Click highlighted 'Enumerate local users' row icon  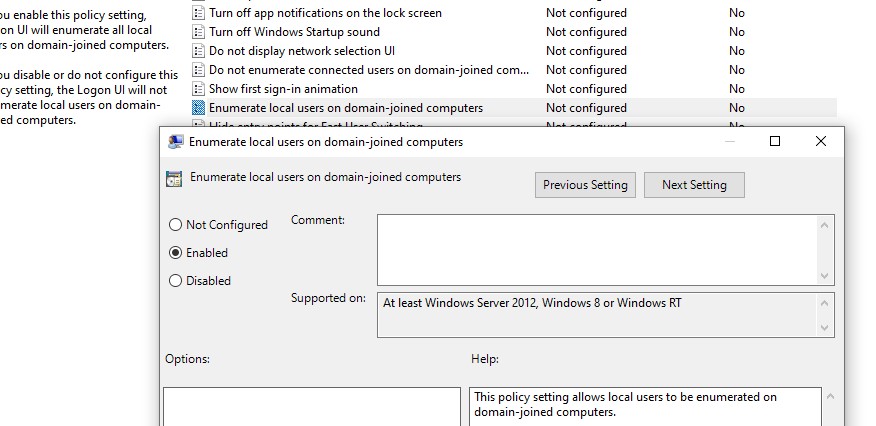pyautogui.click(x=198, y=108)
